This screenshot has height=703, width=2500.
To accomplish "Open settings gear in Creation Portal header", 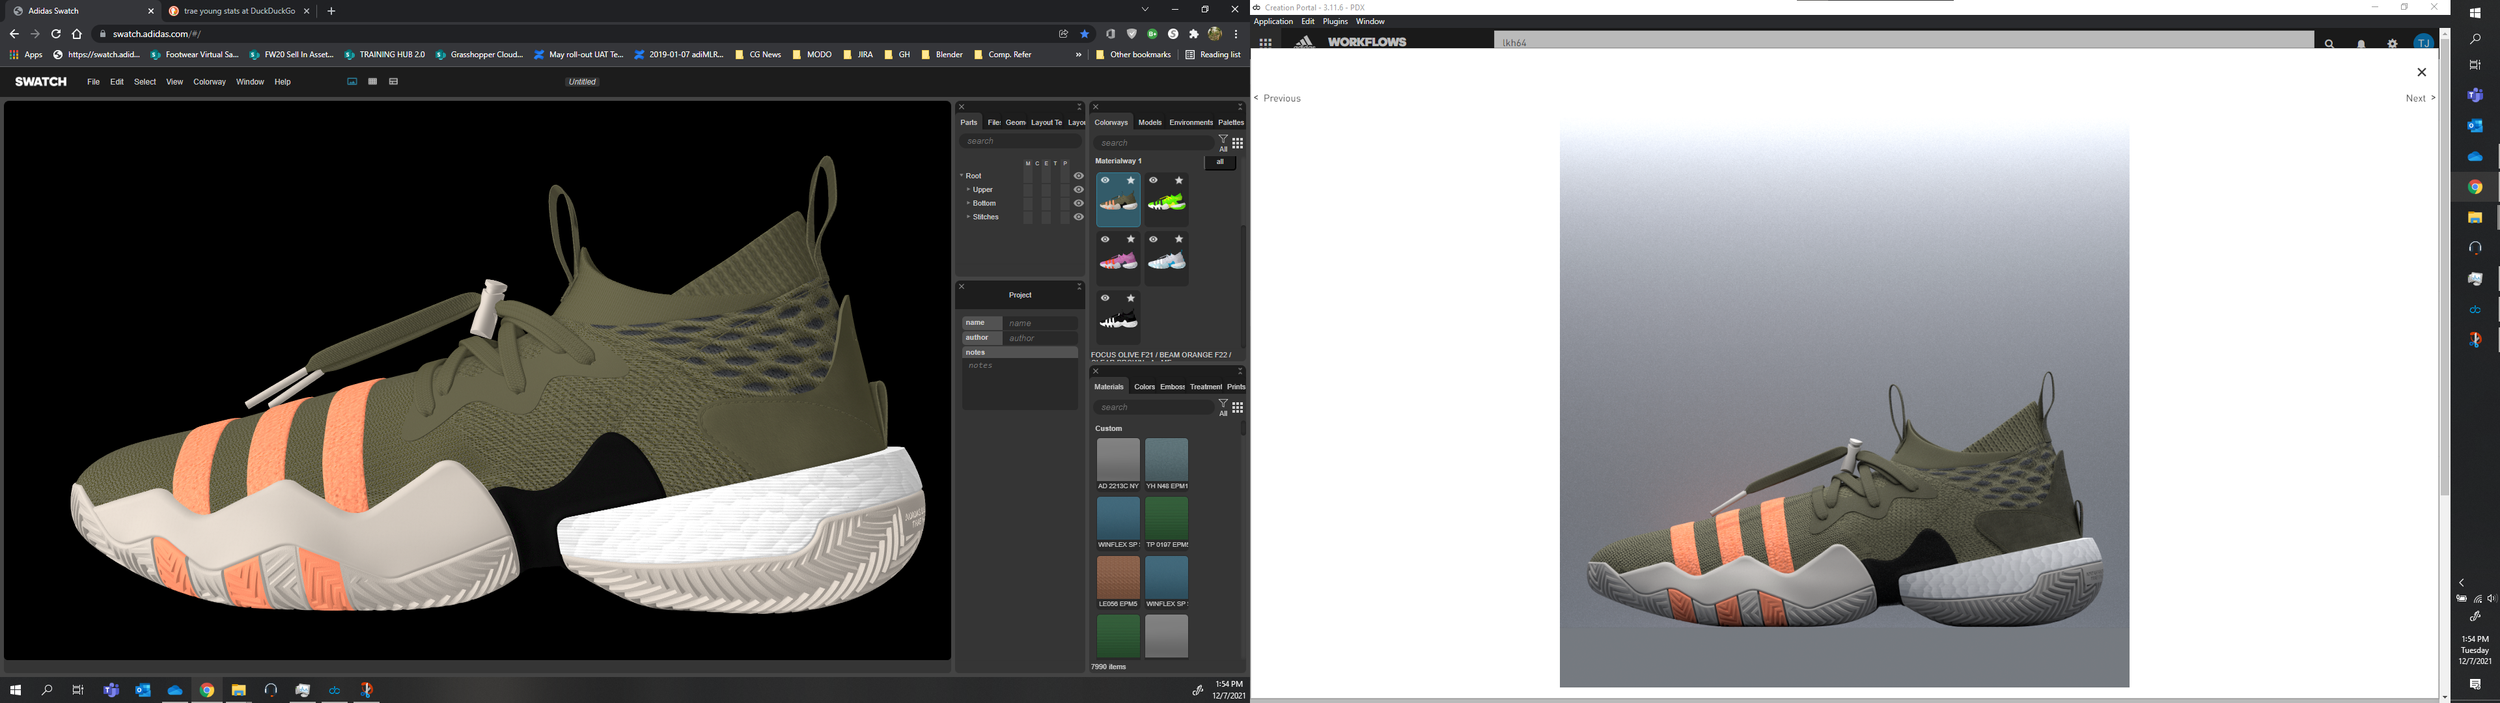I will coord(2392,44).
